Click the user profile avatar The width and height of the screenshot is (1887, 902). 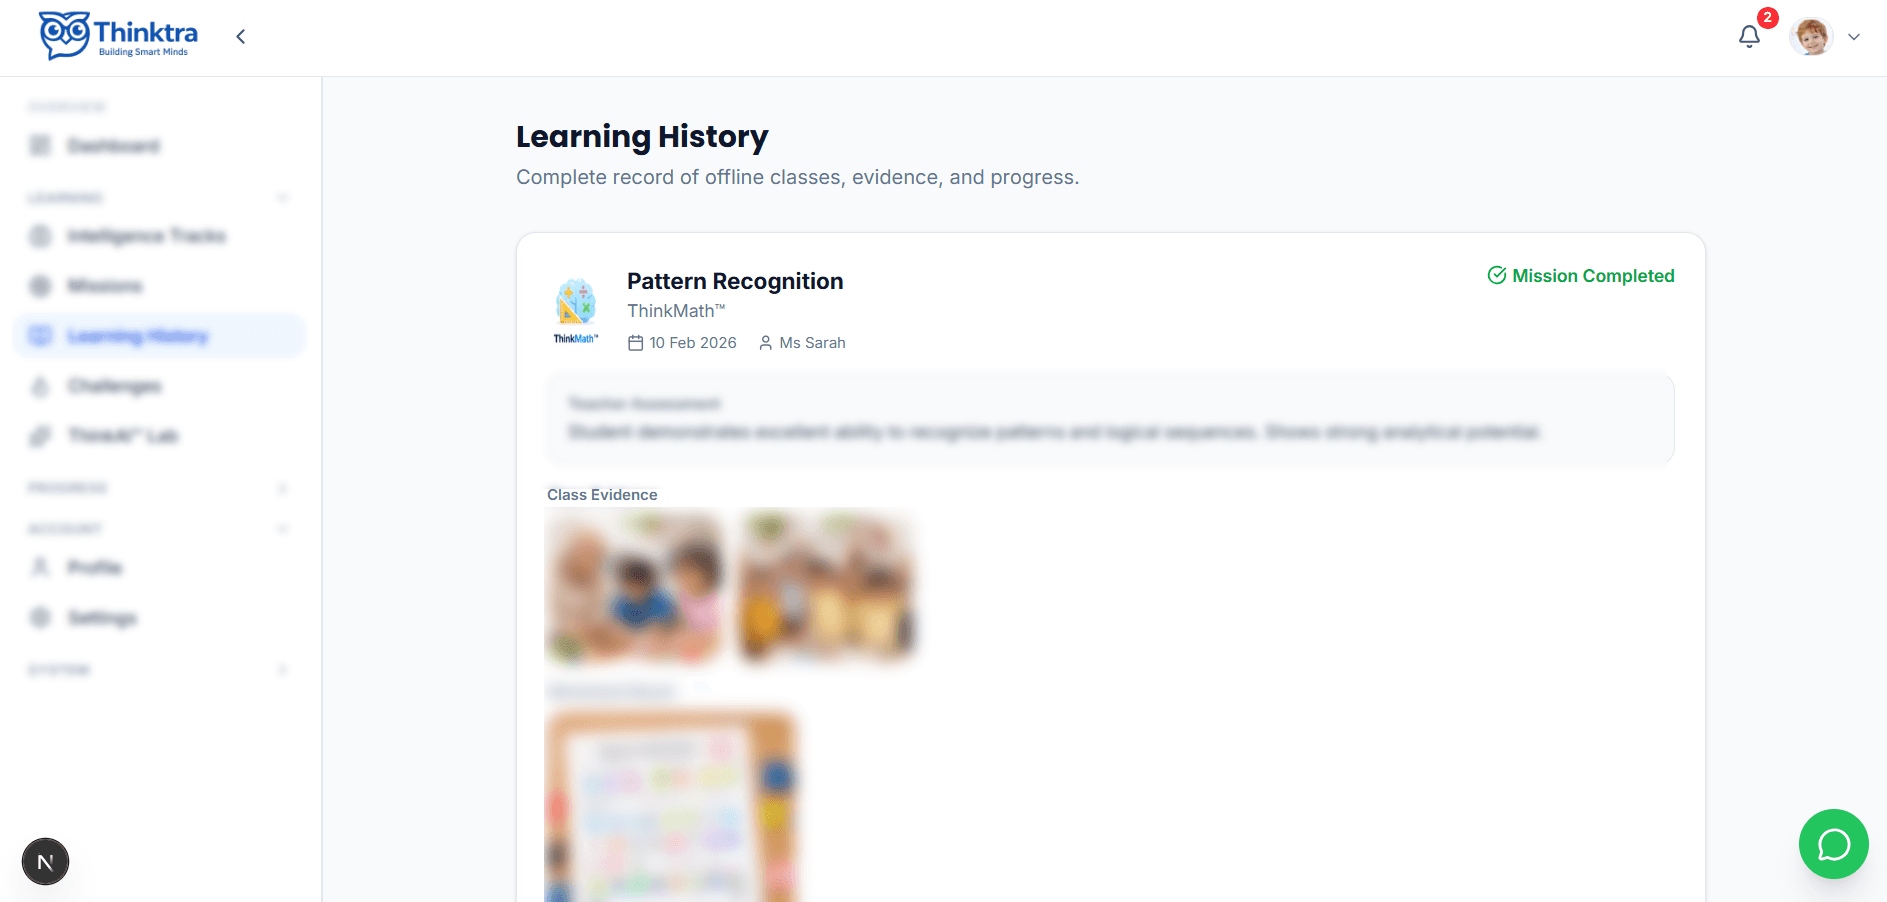[1811, 37]
